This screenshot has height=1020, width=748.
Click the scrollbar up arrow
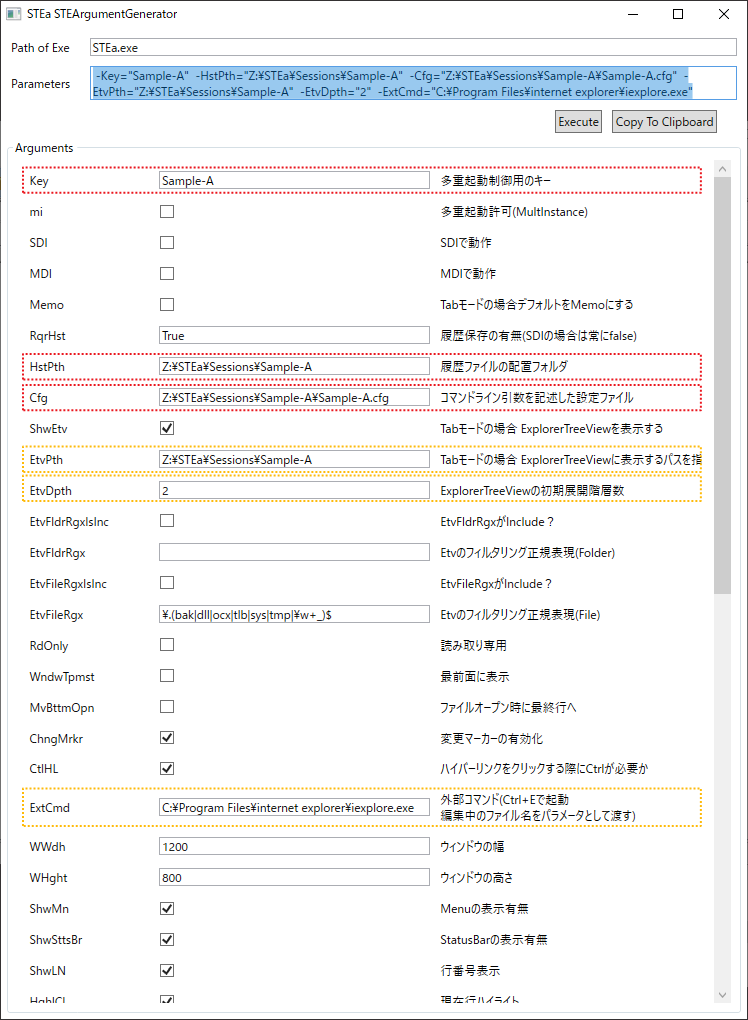722,169
